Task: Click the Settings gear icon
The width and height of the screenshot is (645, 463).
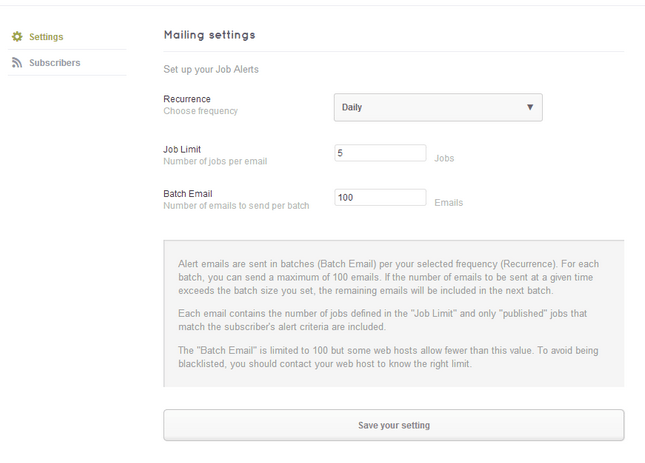Action: 17,37
